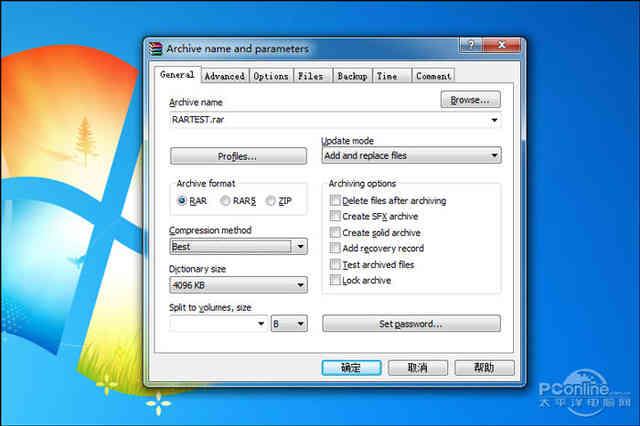640x426 pixels.
Task: Switch to the Advanced tab
Action: 224,76
